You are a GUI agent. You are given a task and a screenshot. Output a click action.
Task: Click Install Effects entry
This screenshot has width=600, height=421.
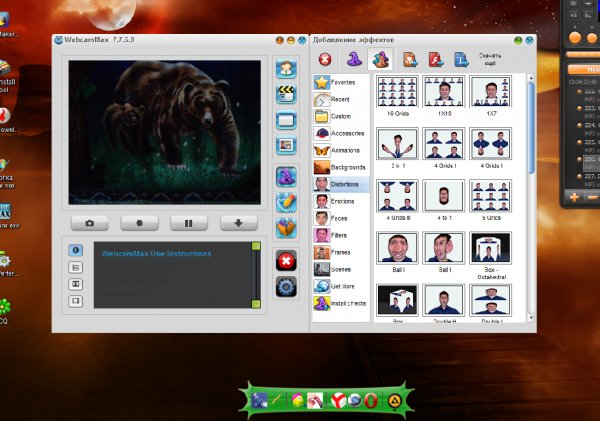click(x=341, y=303)
